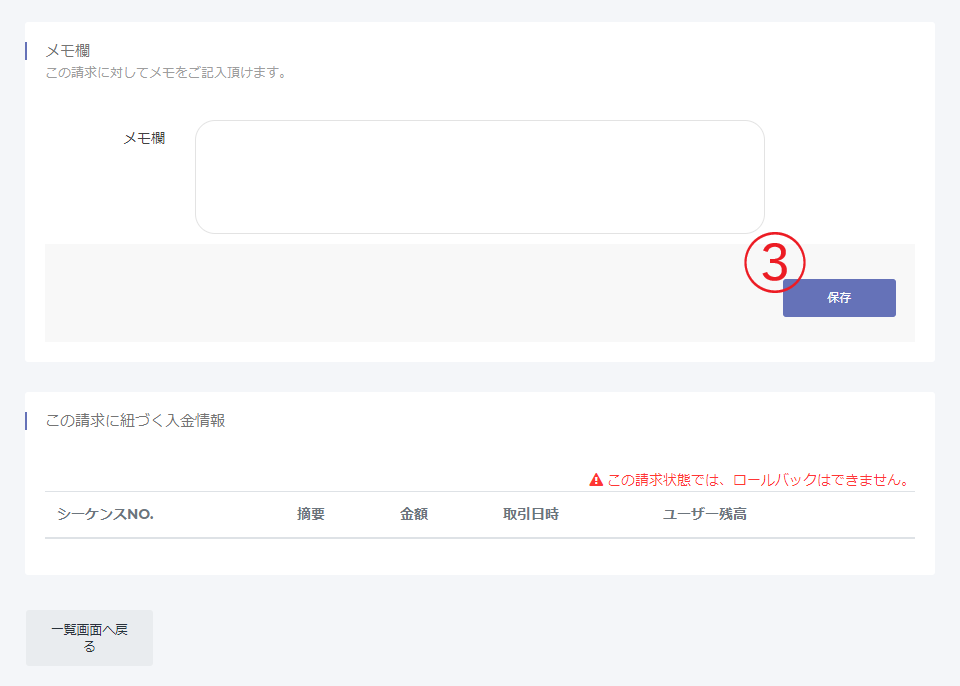The image size is (960, 686).
Task: Click the red warning triangle icon
Action: tap(596, 480)
